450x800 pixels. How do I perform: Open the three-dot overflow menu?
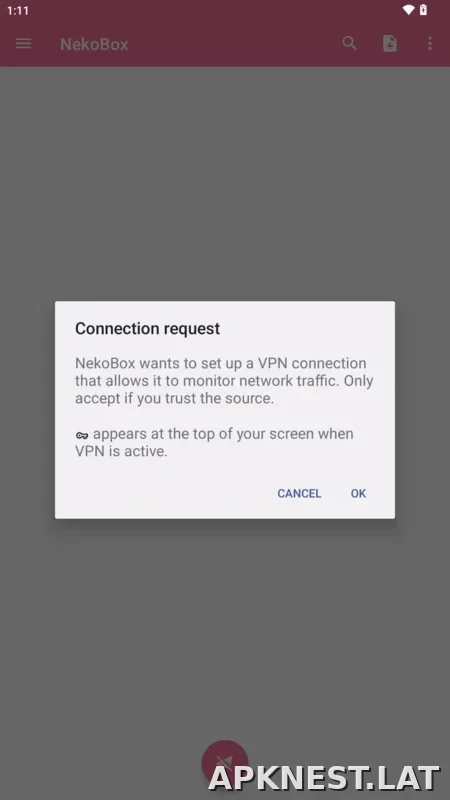pyautogui.click(x=430, y=43)
